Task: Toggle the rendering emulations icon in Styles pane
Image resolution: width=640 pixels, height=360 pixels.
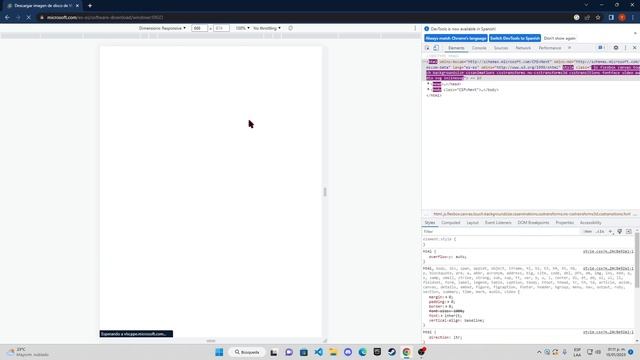Action: coord(620,231)
